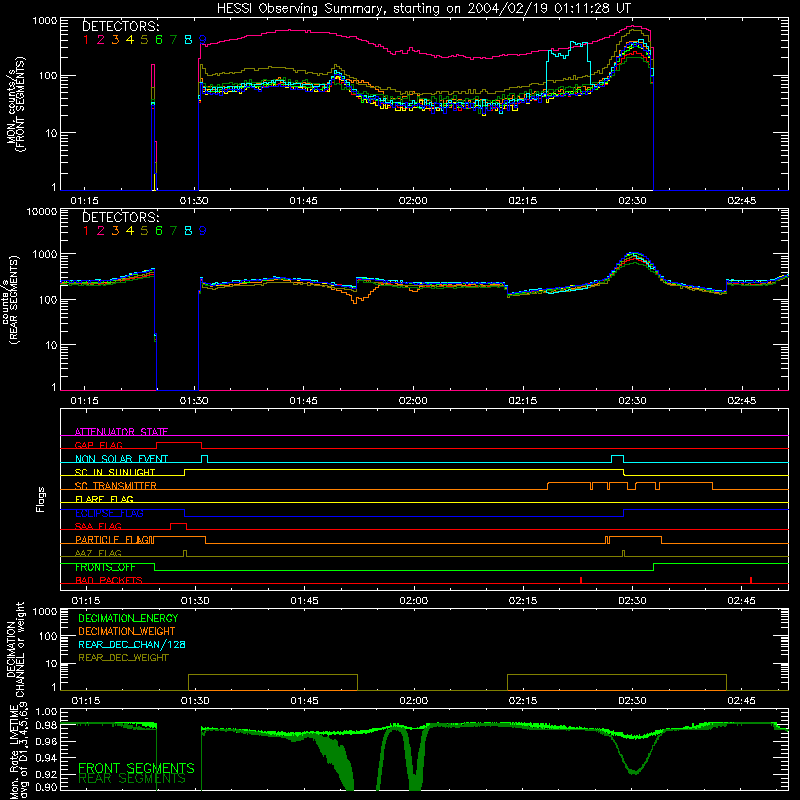Click 'MON. counts/s (FRONT SEGMENTS)' axis title
Viewport: 800px width, 800px height.
16,105
